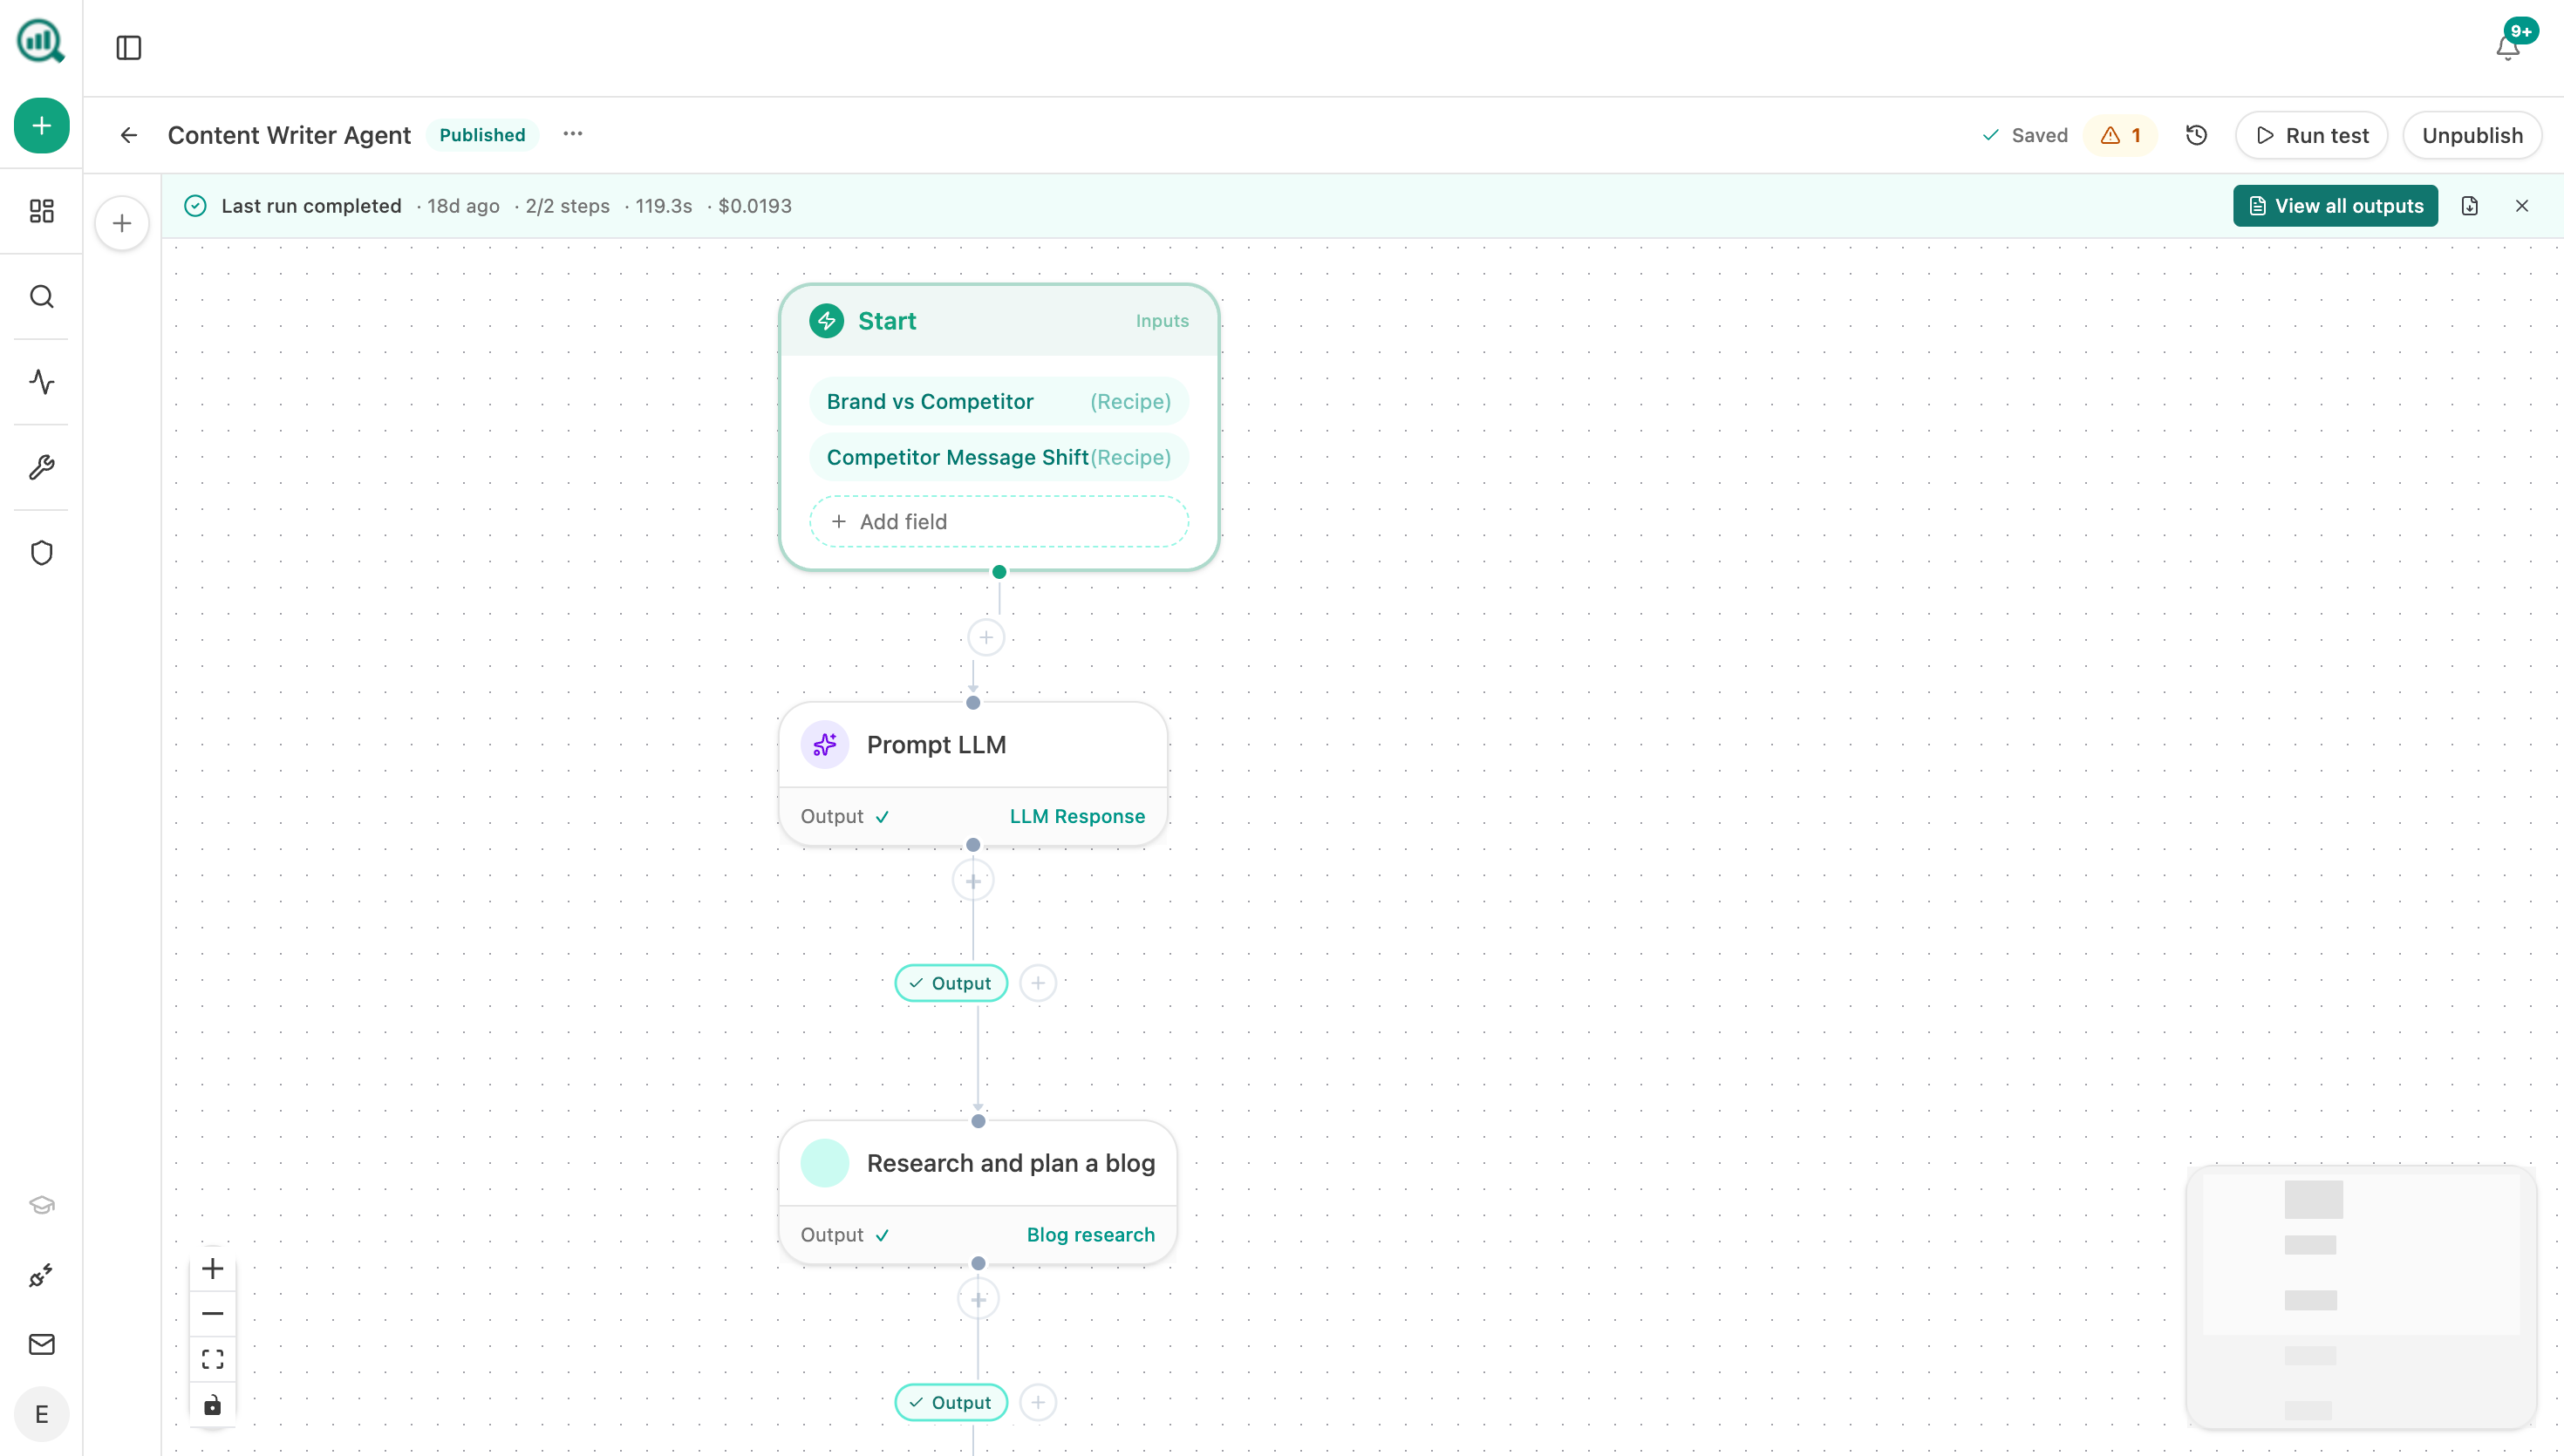The width and height of the screenshot is (2564, 1456).
Task: Click the add node plus button near banner
Action: pos(122,223)
